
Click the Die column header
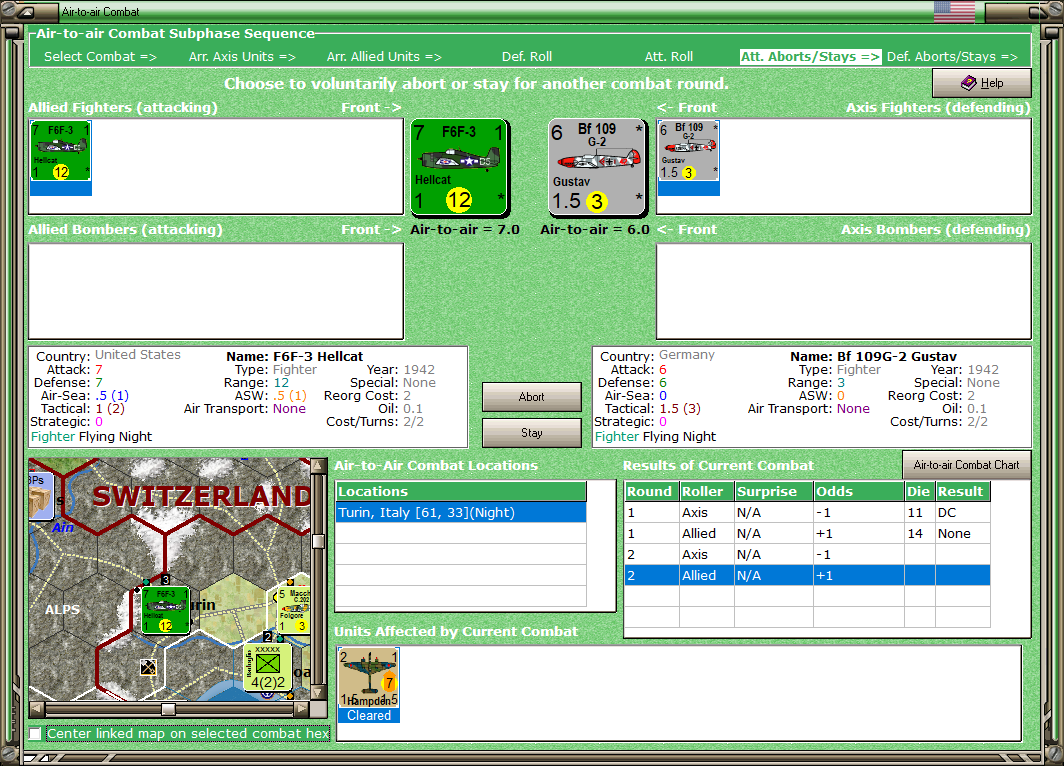click(919, 491)
